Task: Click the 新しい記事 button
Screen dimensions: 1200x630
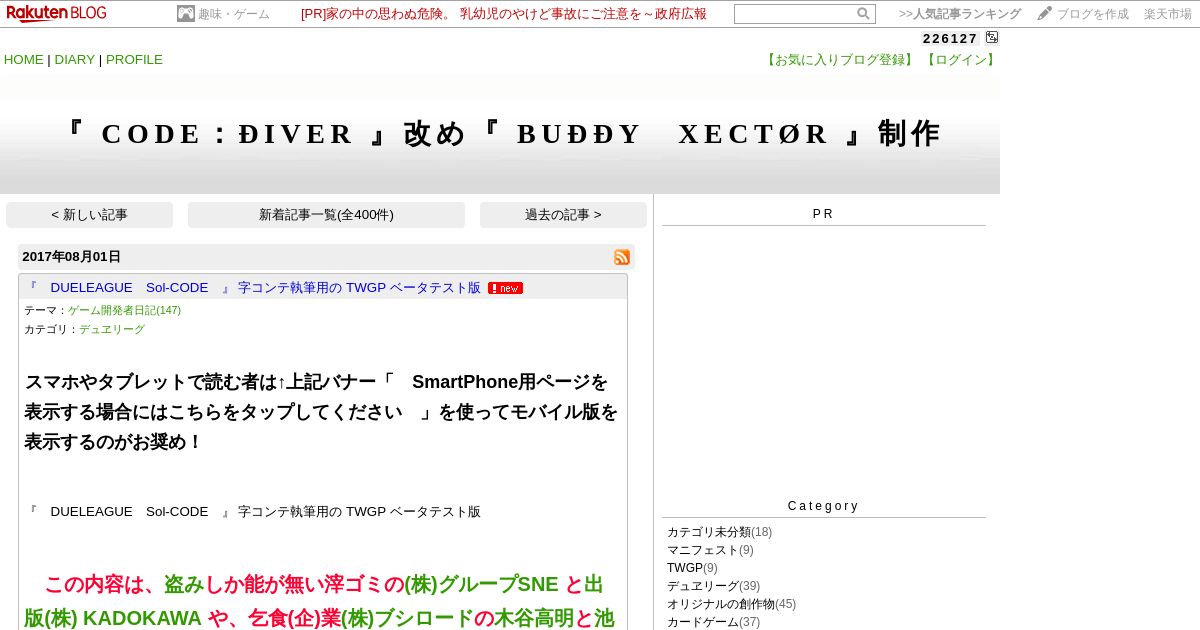Action: click(89, 215)
